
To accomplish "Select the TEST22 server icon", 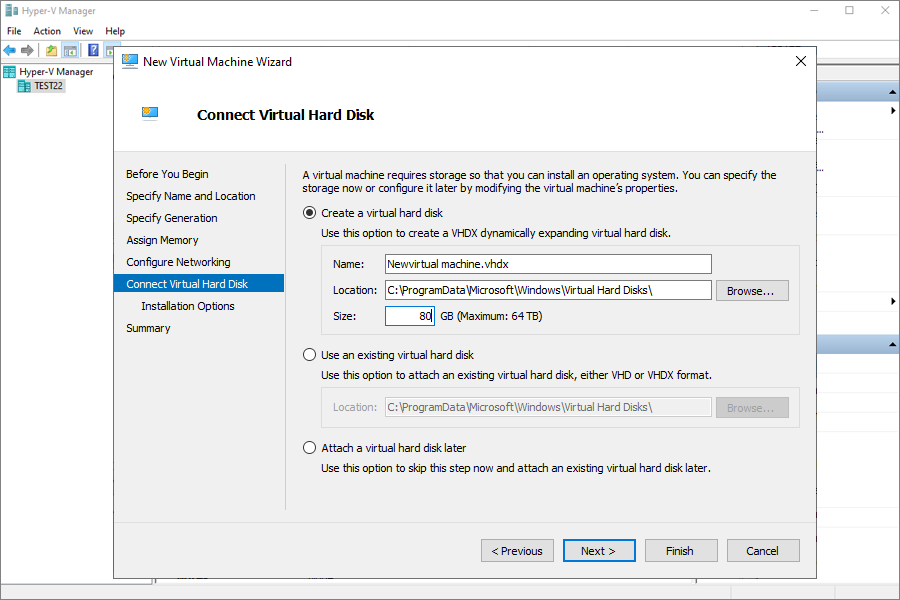I will tap(24, 86).
